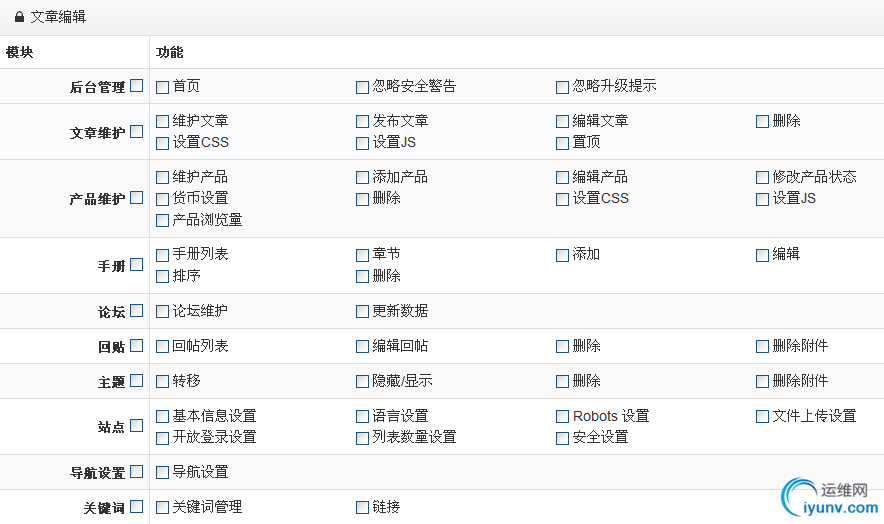Select the 文章维护 module checkbox
The width and height of the screenshot is (884, 524).
click(x=136, y=131)
